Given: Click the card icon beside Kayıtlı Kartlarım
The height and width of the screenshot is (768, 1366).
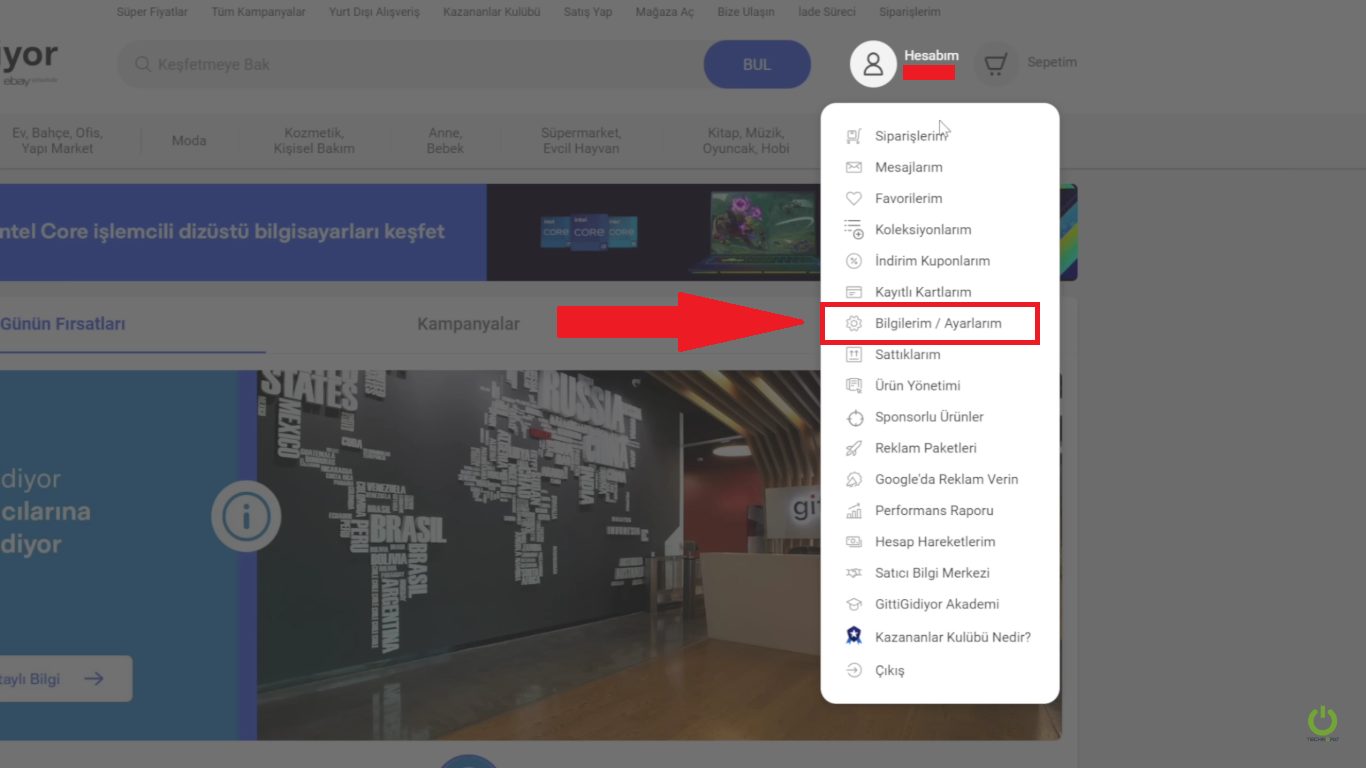Looking at the screenshot, I should click(x=853, y=291).
